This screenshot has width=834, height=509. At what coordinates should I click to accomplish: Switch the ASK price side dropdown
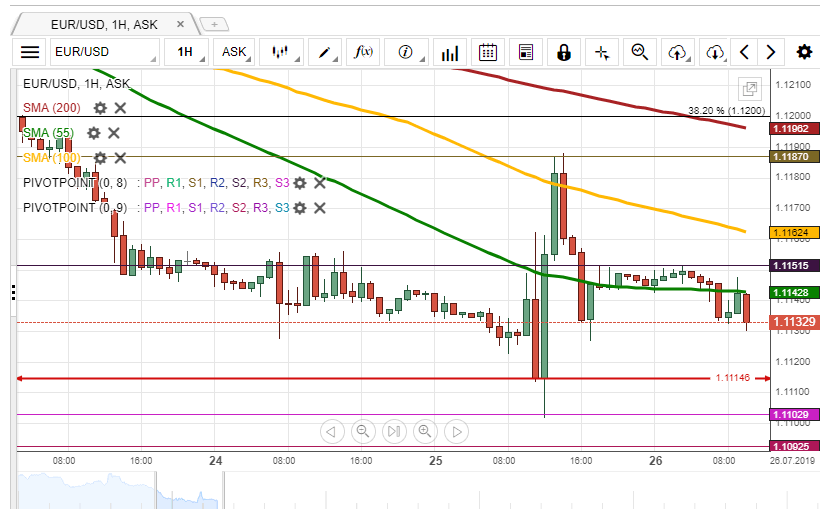pos(234,52)
